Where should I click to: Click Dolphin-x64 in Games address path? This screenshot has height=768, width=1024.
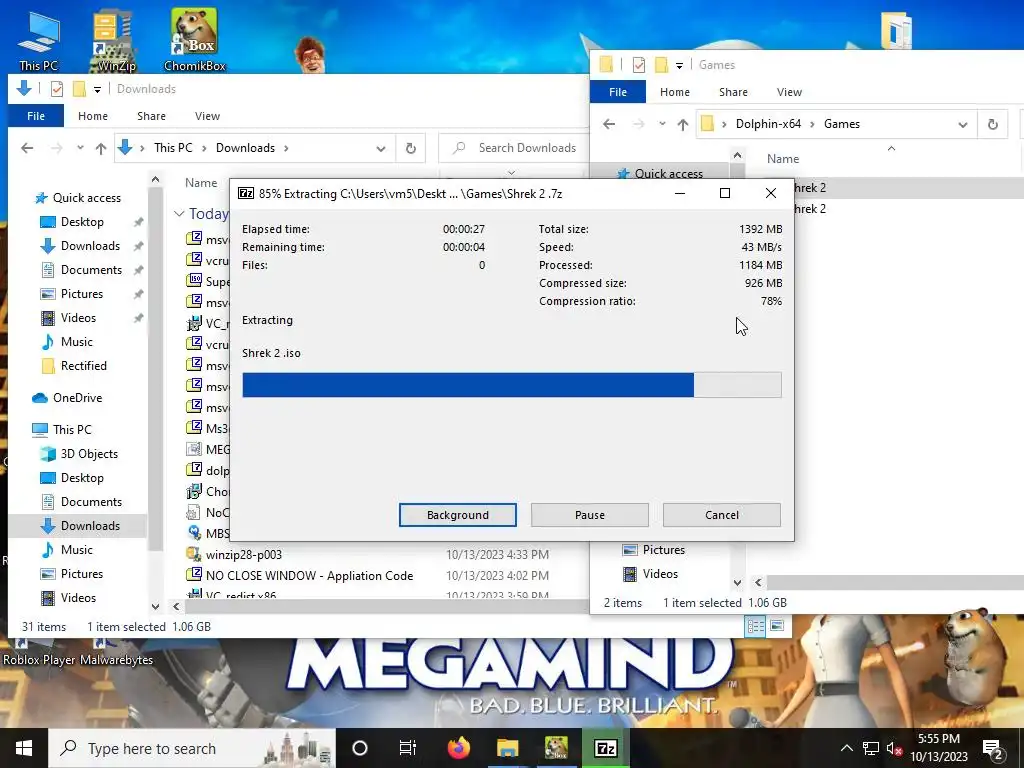[768, 124]
